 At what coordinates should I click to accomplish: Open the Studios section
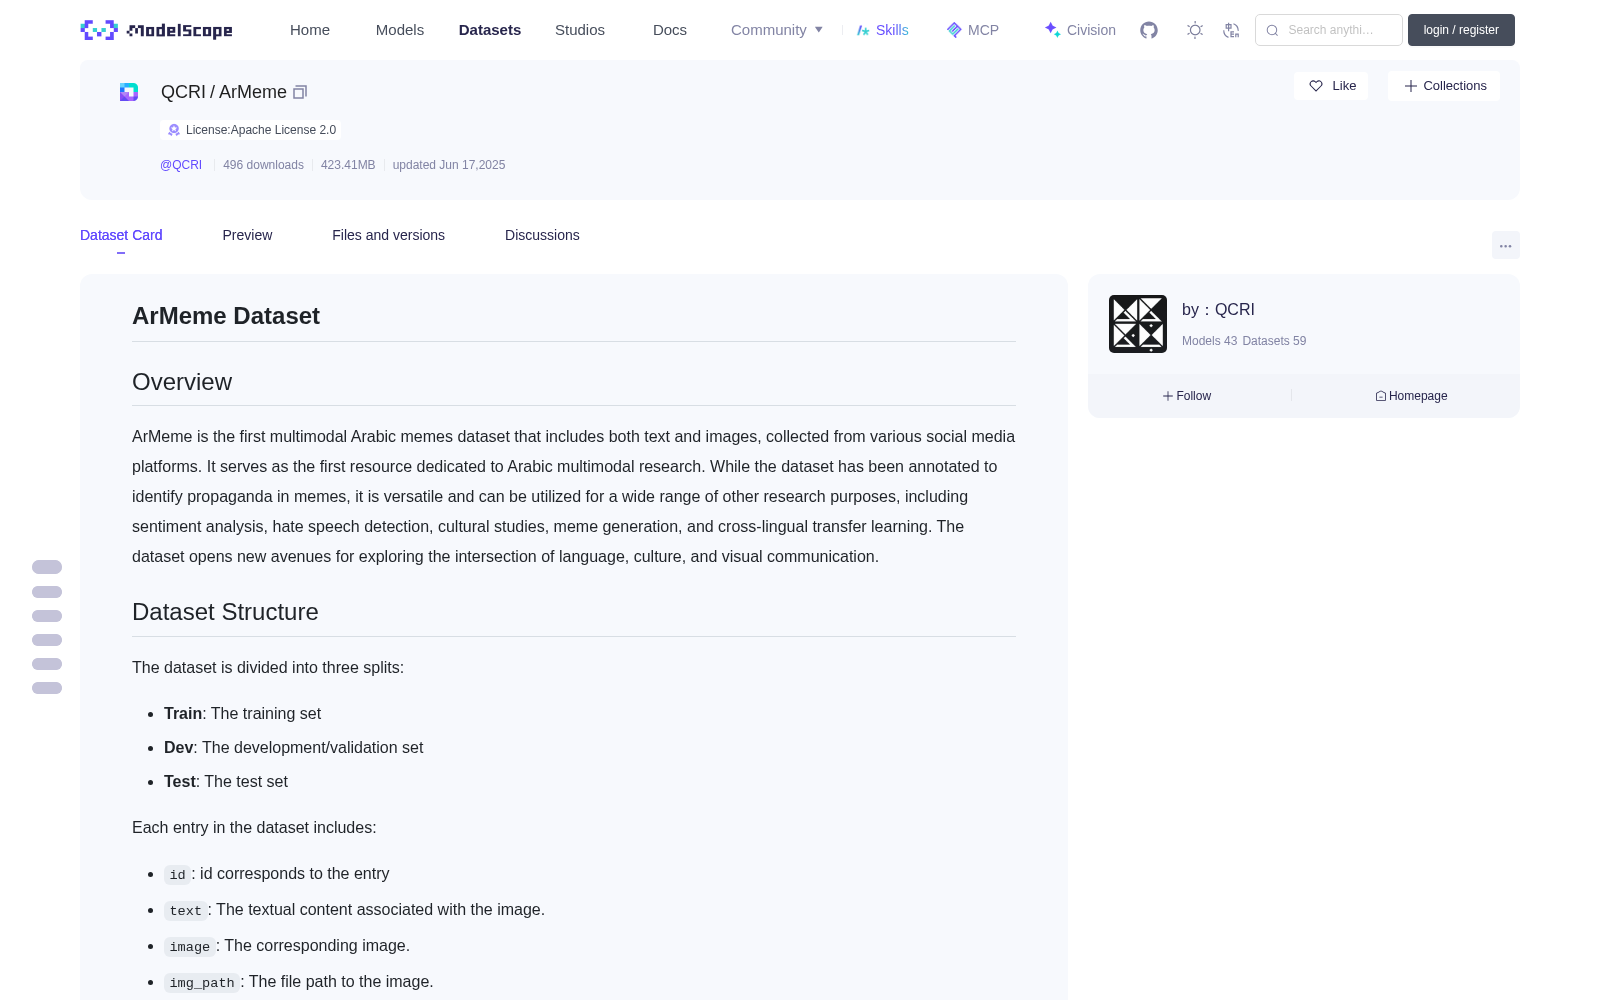[580, 30]
